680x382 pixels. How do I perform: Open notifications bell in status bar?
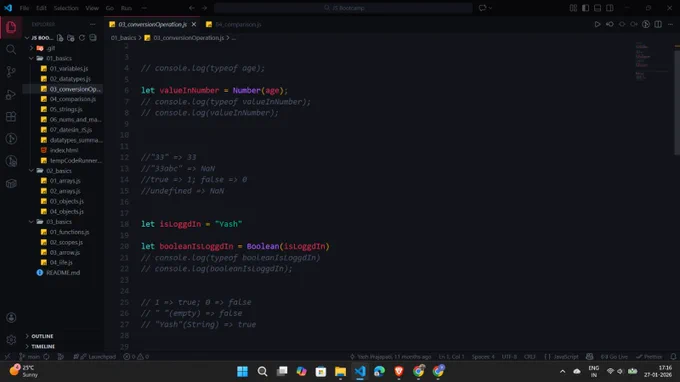673,356
